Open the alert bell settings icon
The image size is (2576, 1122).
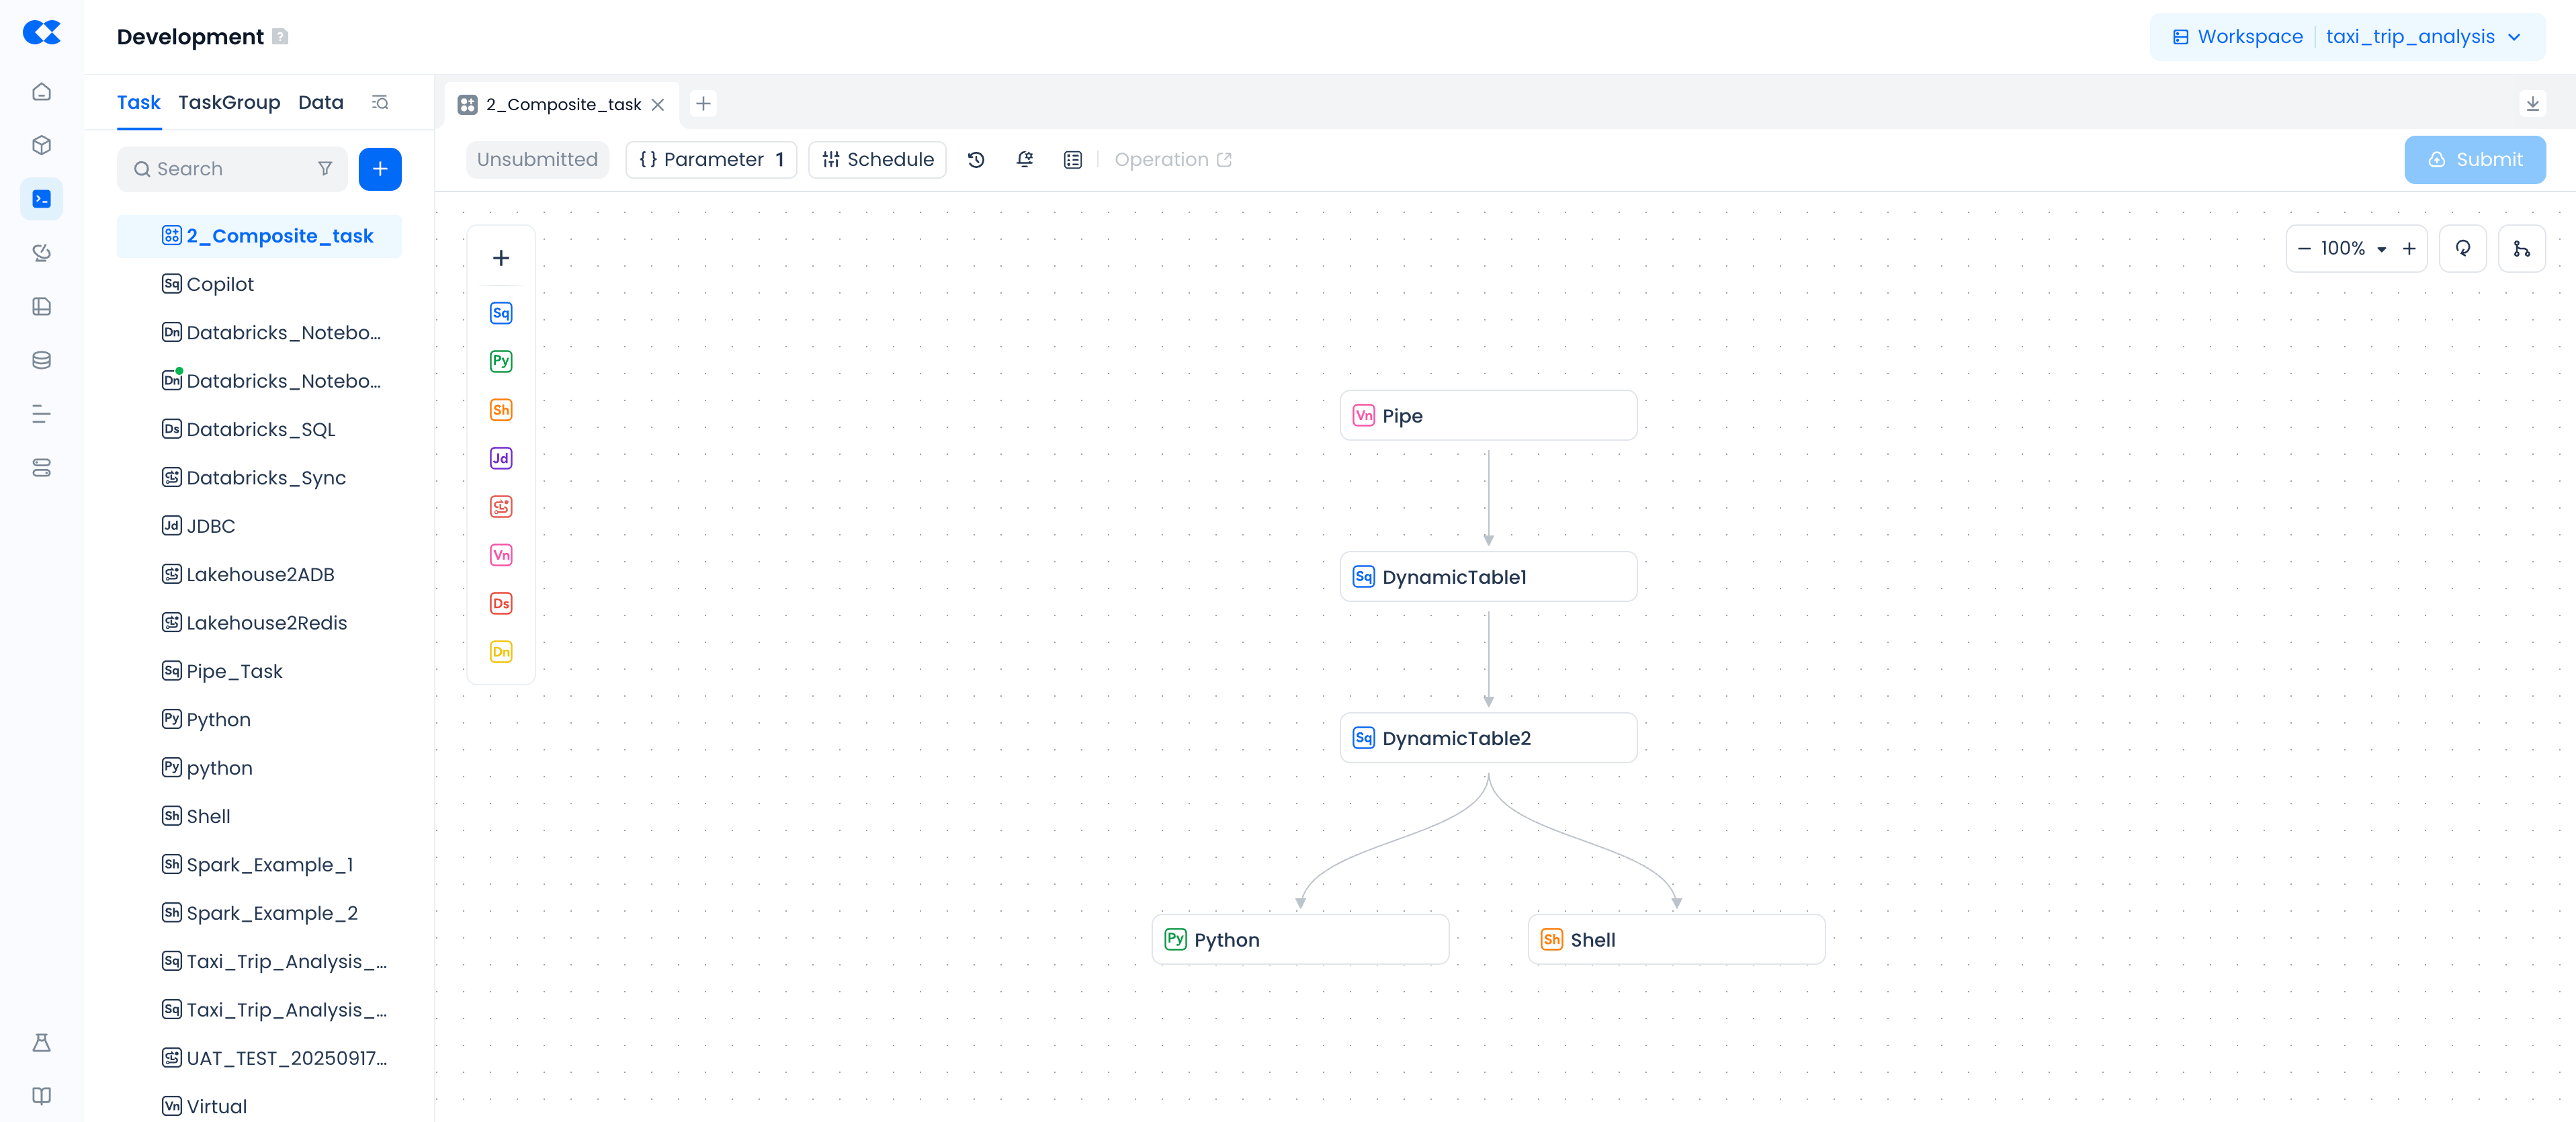coord(1024,160)
